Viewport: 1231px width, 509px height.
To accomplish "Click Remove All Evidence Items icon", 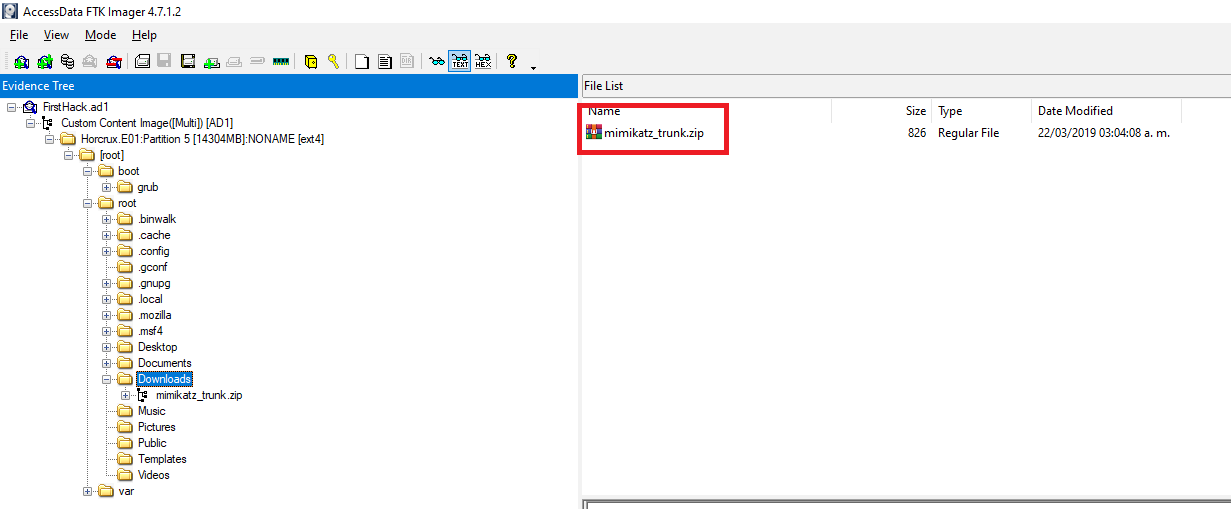I will click(115, 61).
